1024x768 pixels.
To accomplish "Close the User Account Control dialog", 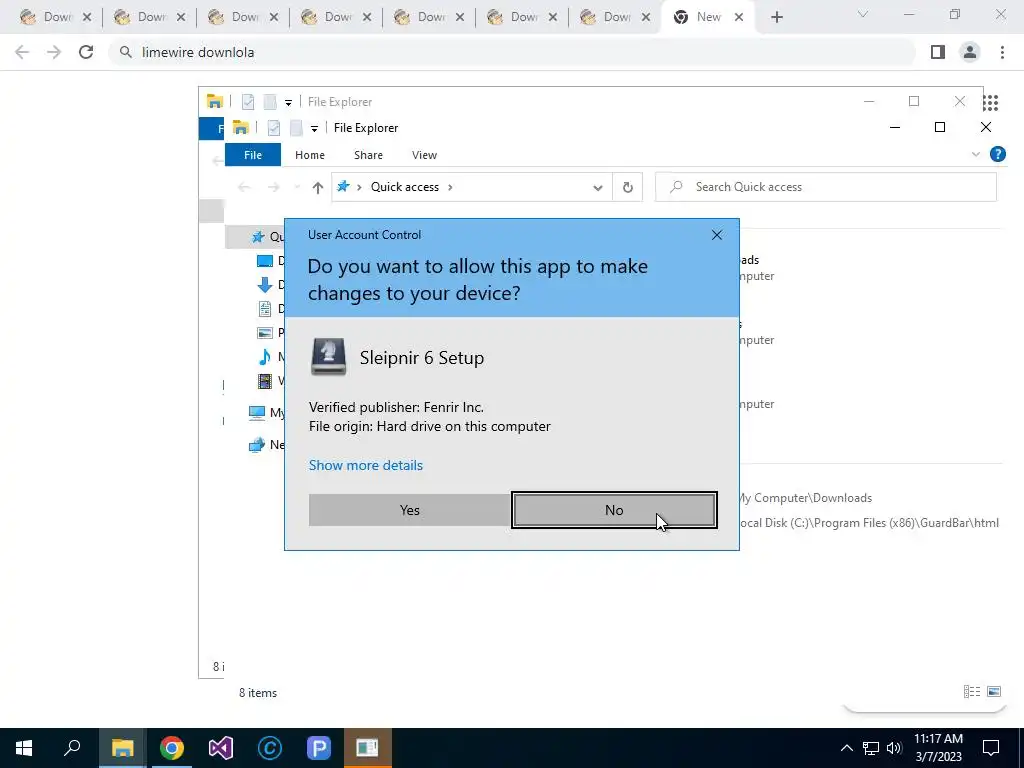I will (716, 235).
